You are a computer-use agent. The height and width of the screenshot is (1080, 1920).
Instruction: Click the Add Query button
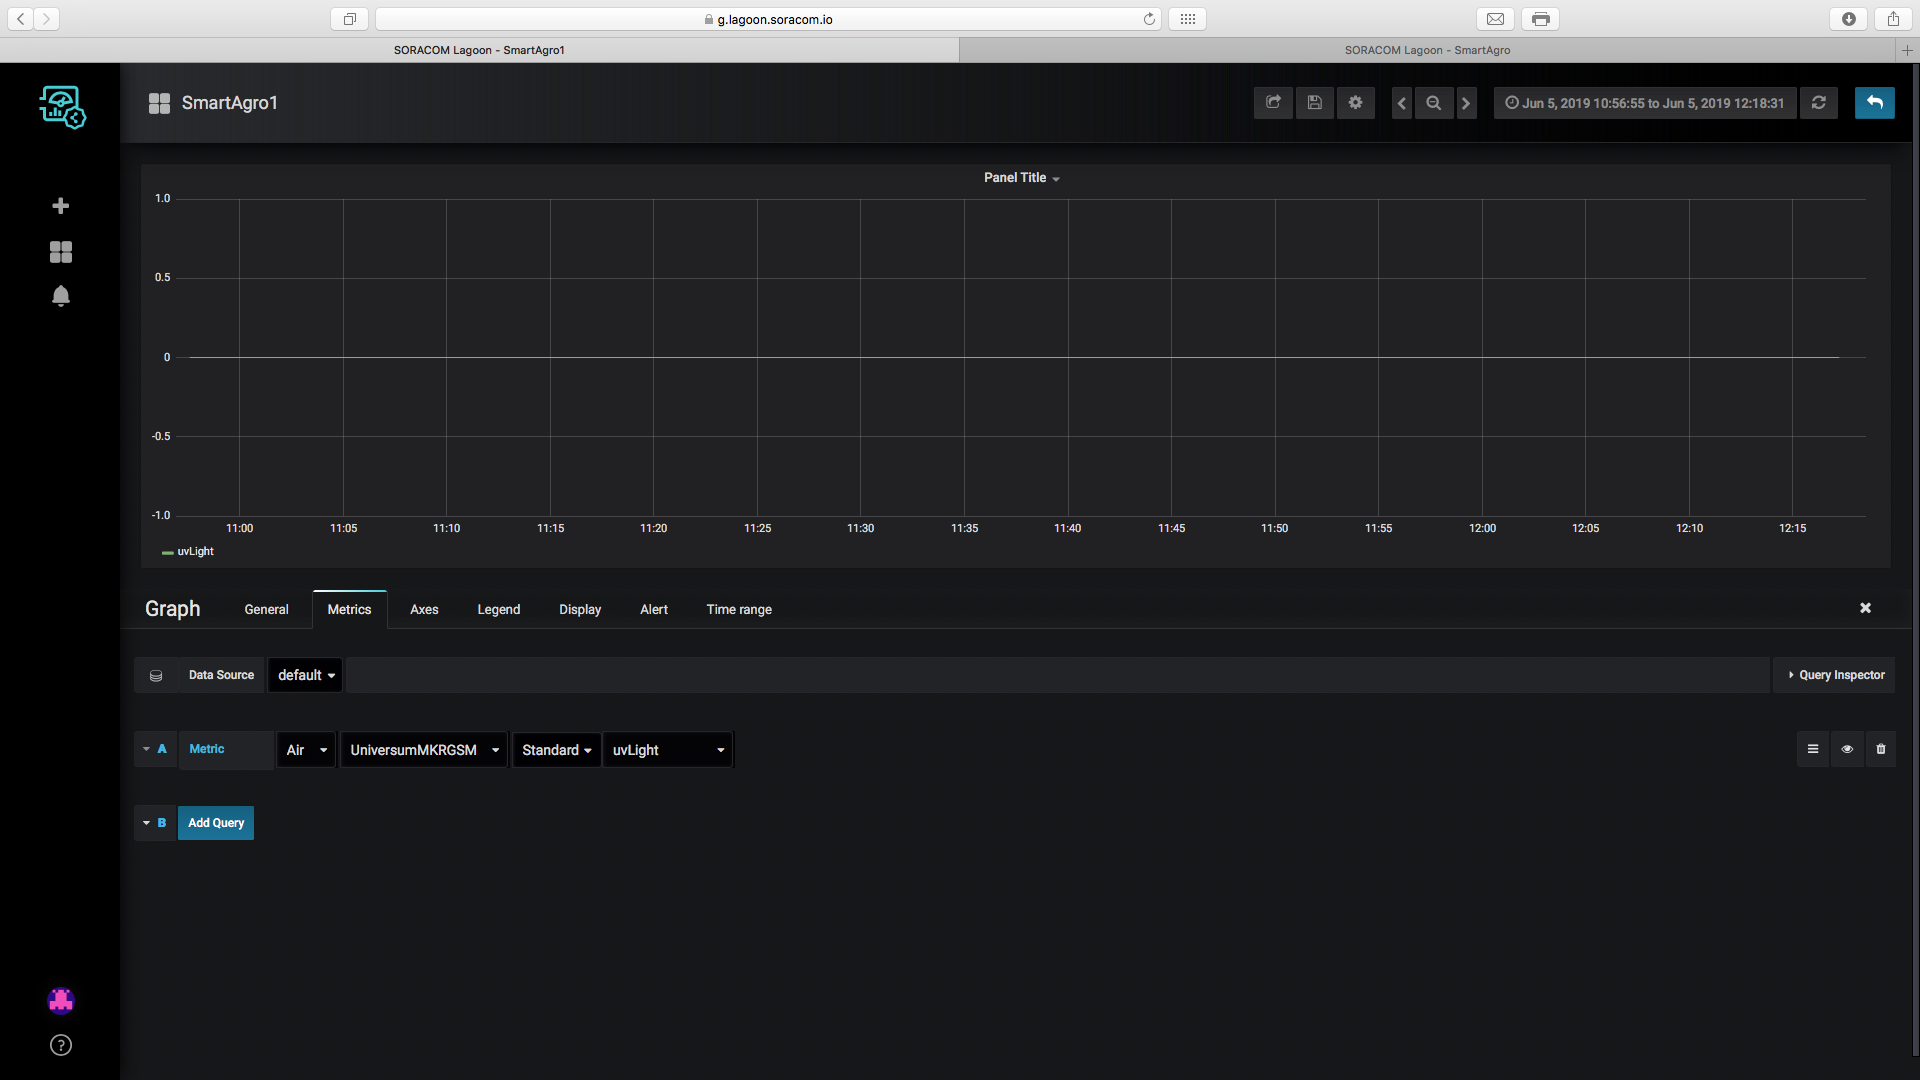point(216,823)
